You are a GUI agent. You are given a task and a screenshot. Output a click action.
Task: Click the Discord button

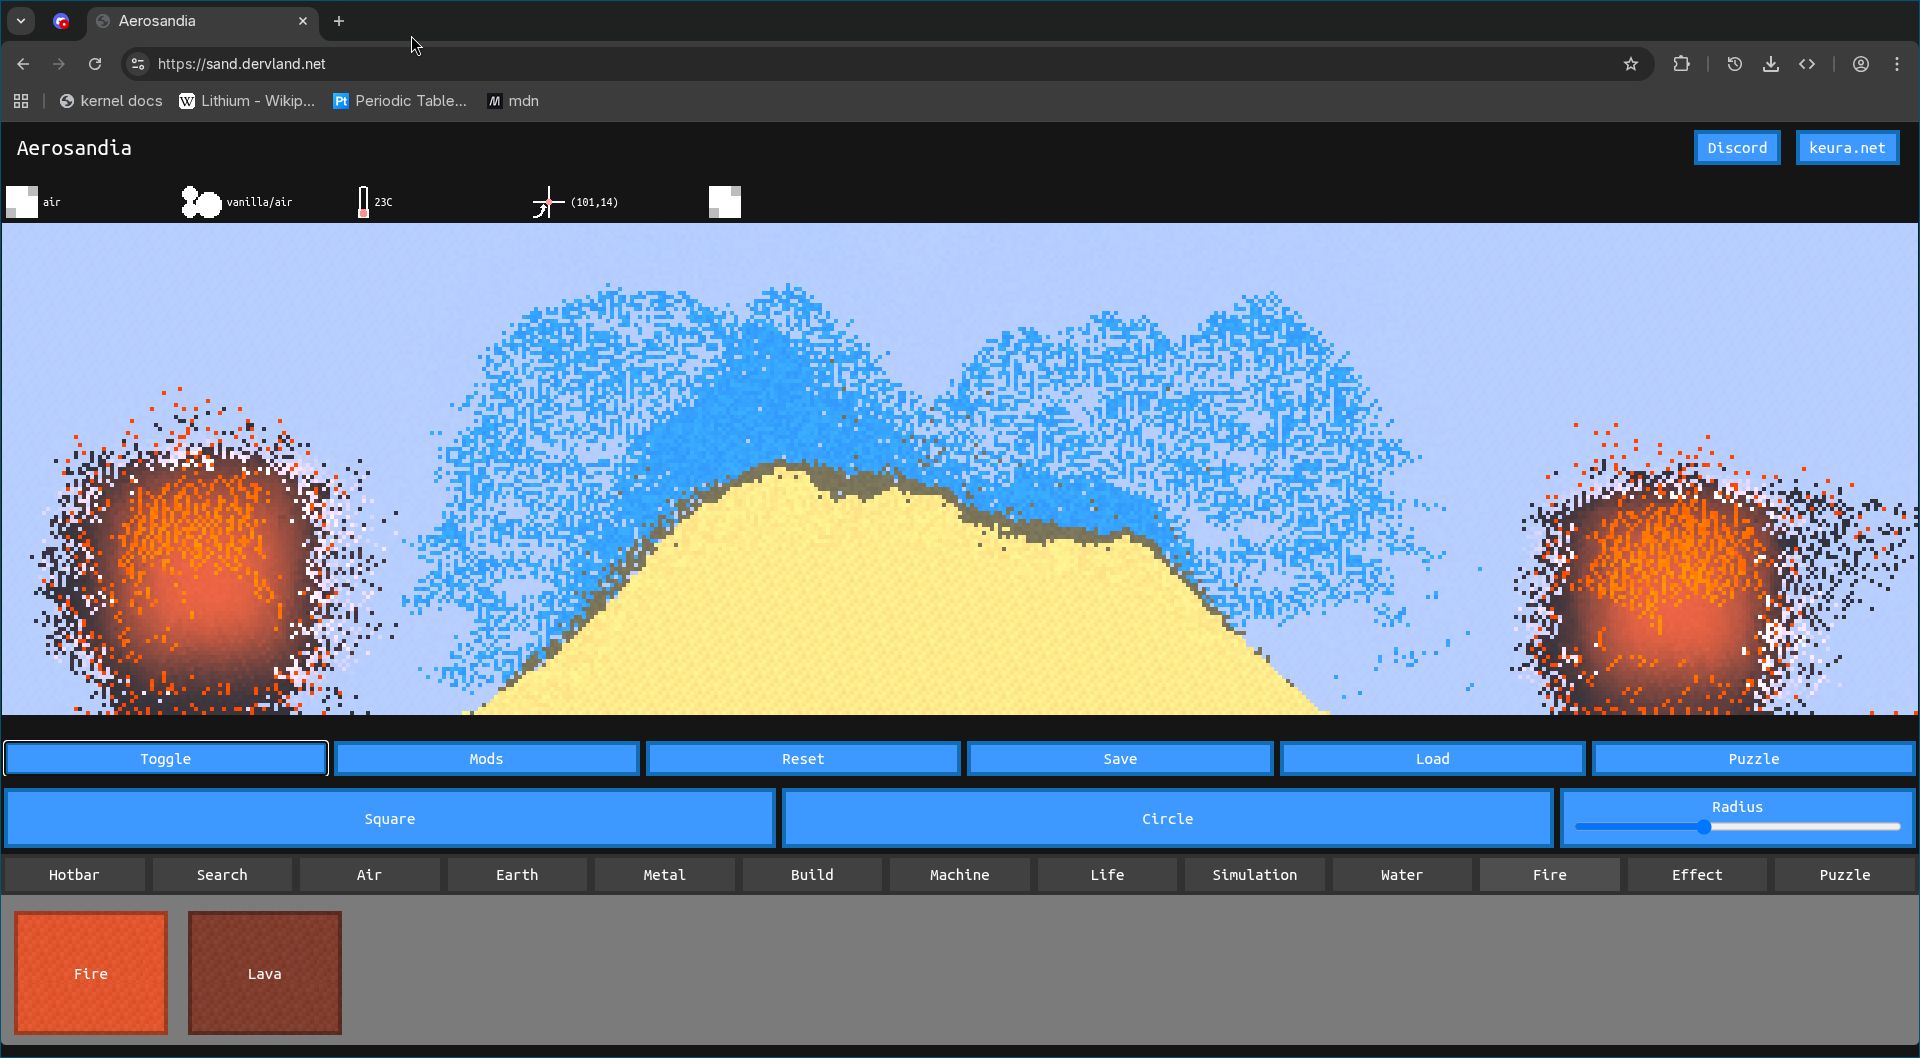pyautogui.click(x=1737, y=148)
